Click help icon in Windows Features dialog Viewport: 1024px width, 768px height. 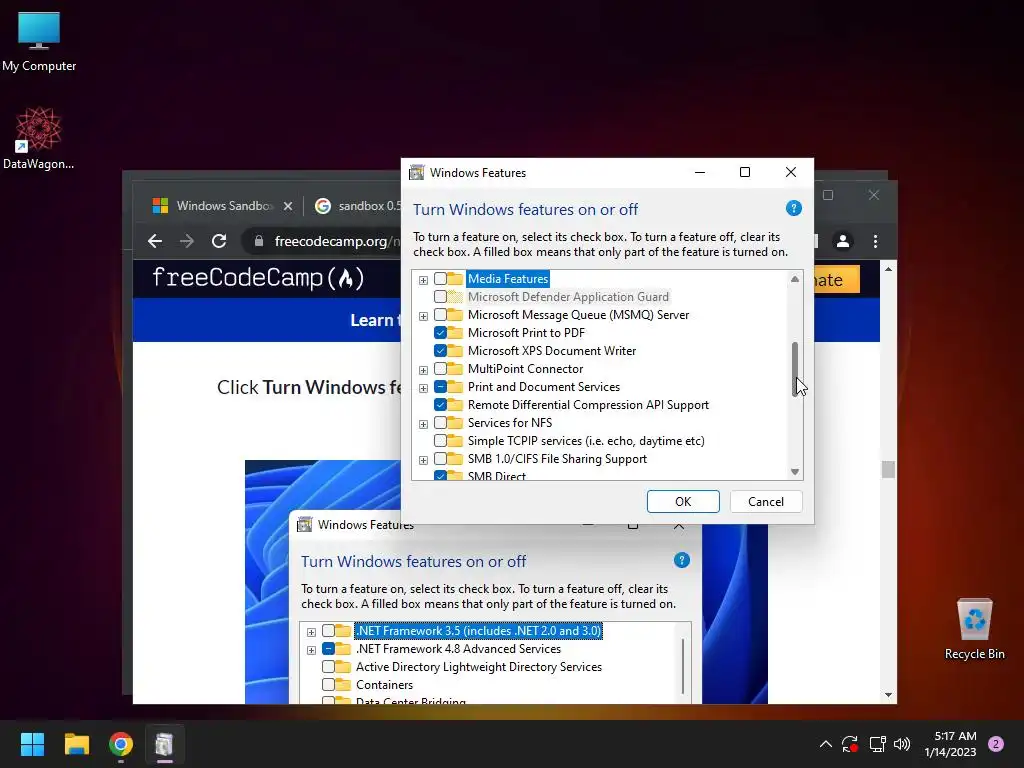coord(793,208)
